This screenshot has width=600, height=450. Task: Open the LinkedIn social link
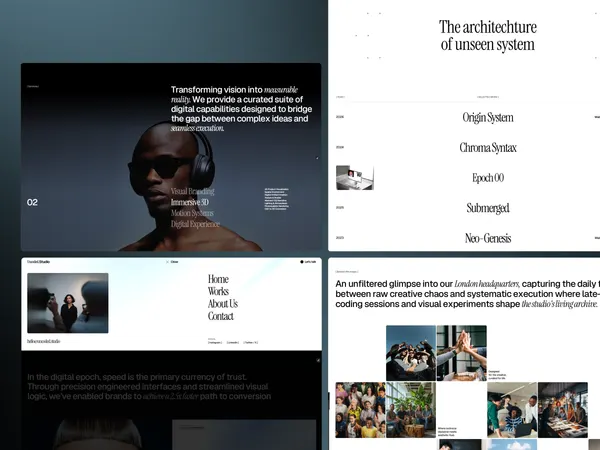[x=233, y=342]
